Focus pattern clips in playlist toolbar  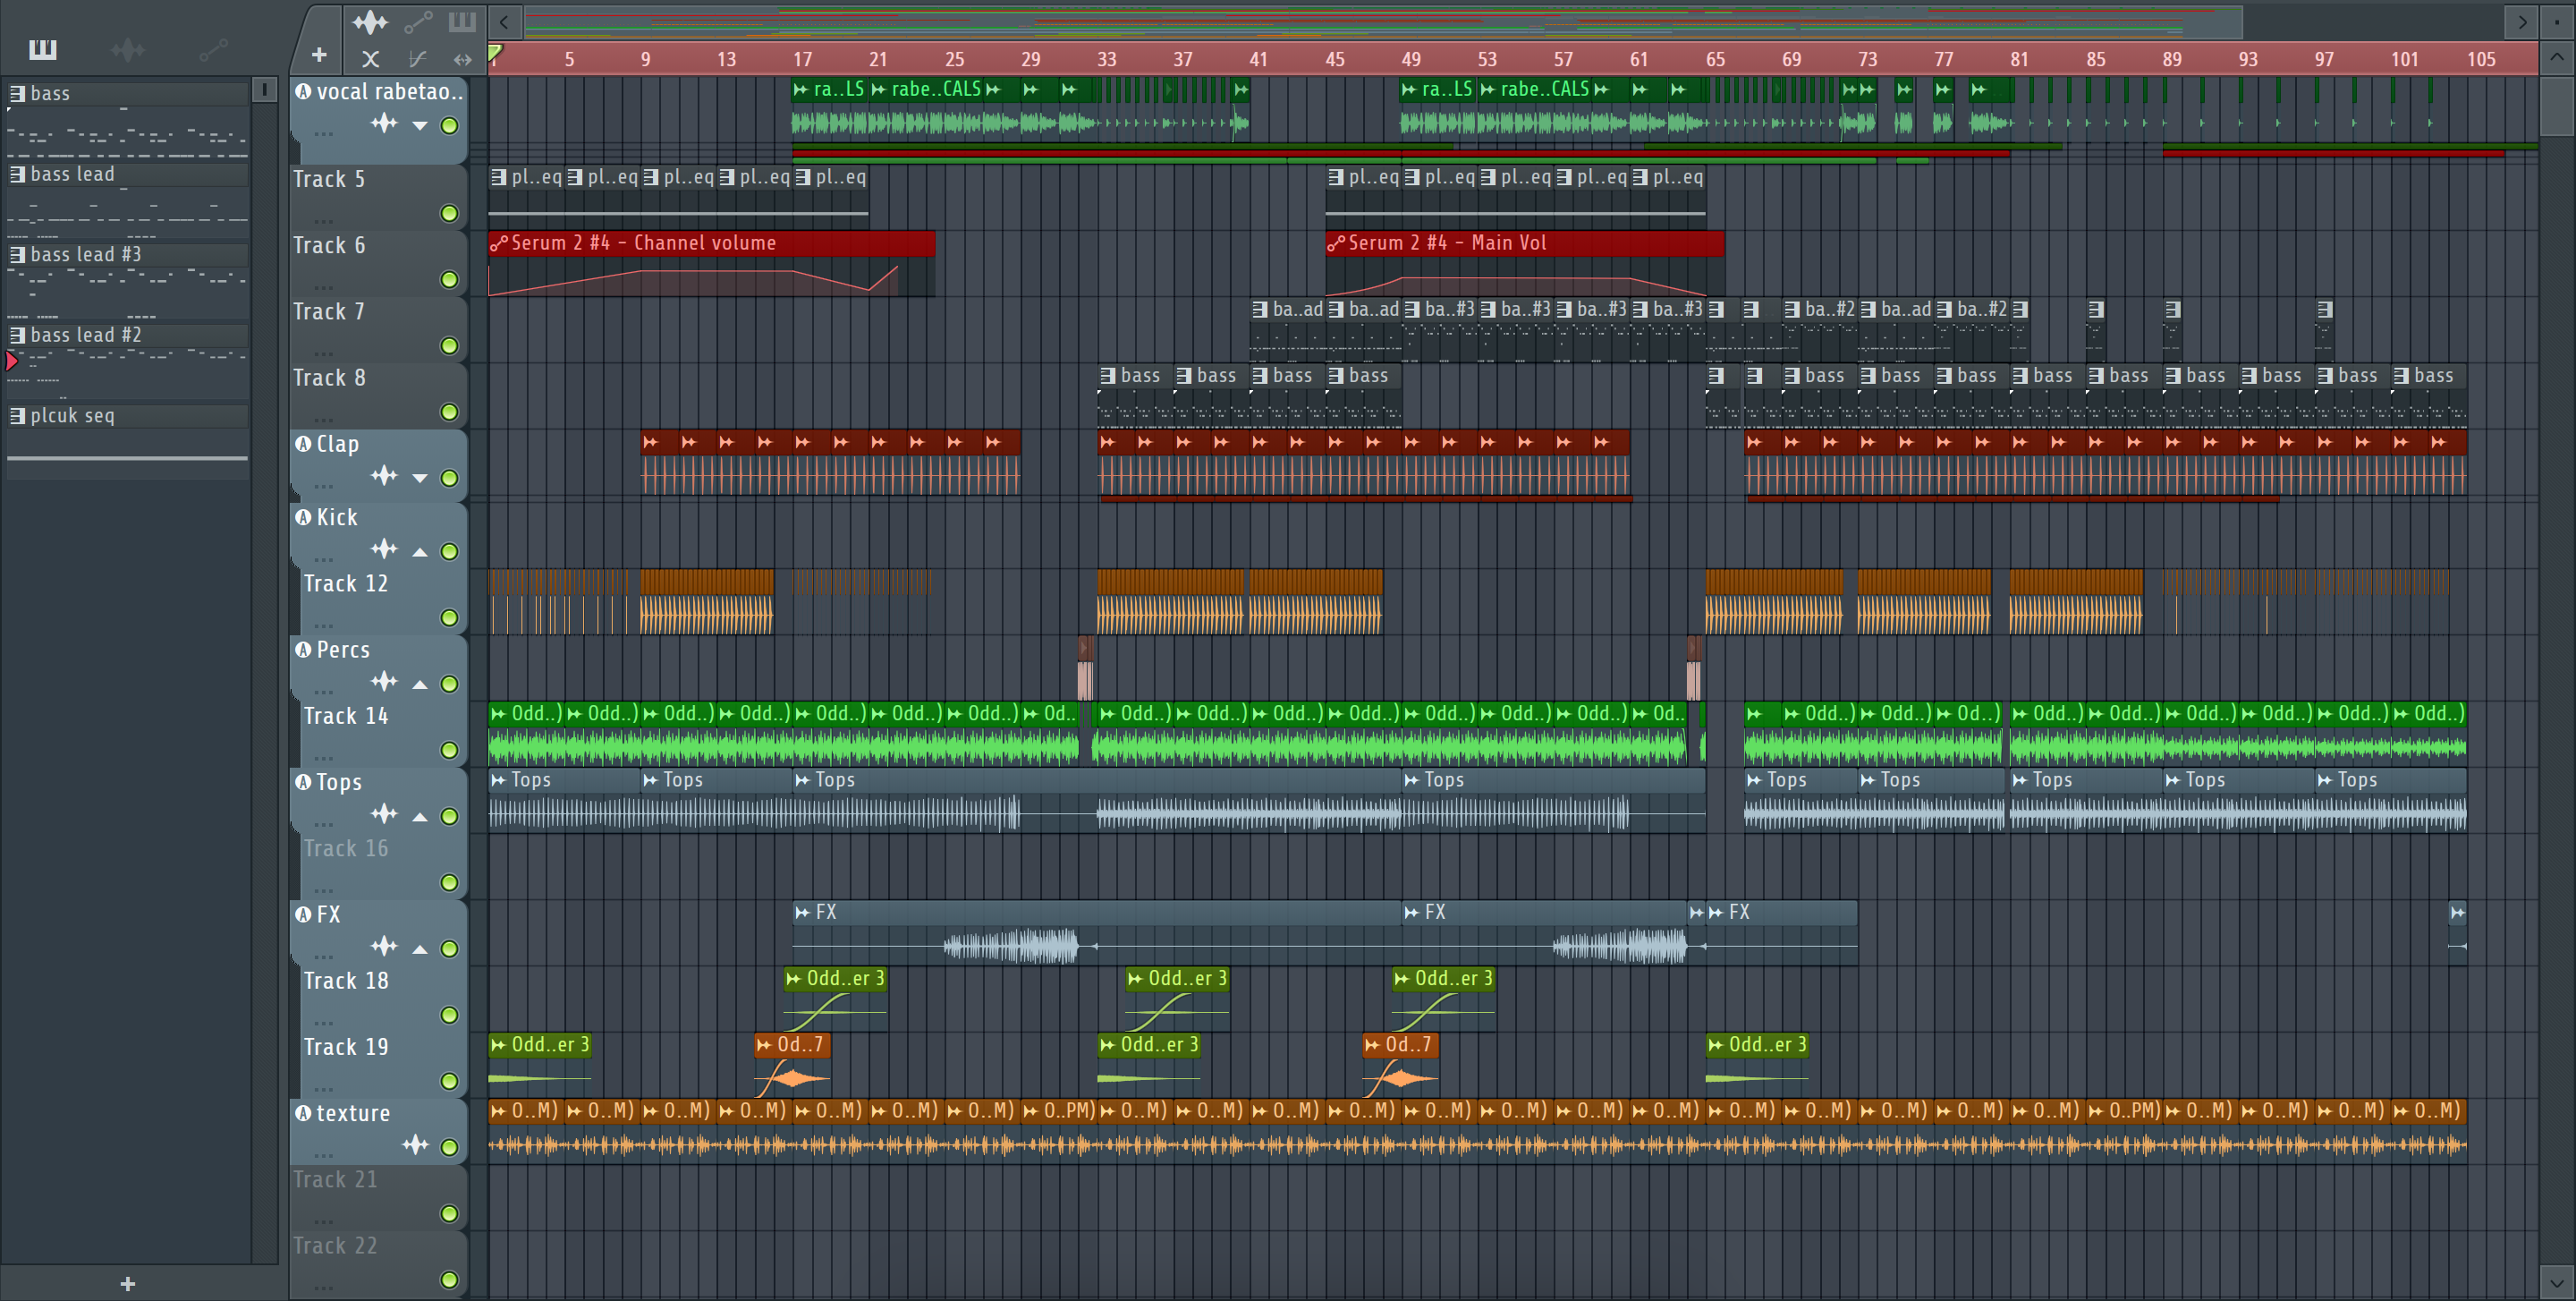pos(462,21)
